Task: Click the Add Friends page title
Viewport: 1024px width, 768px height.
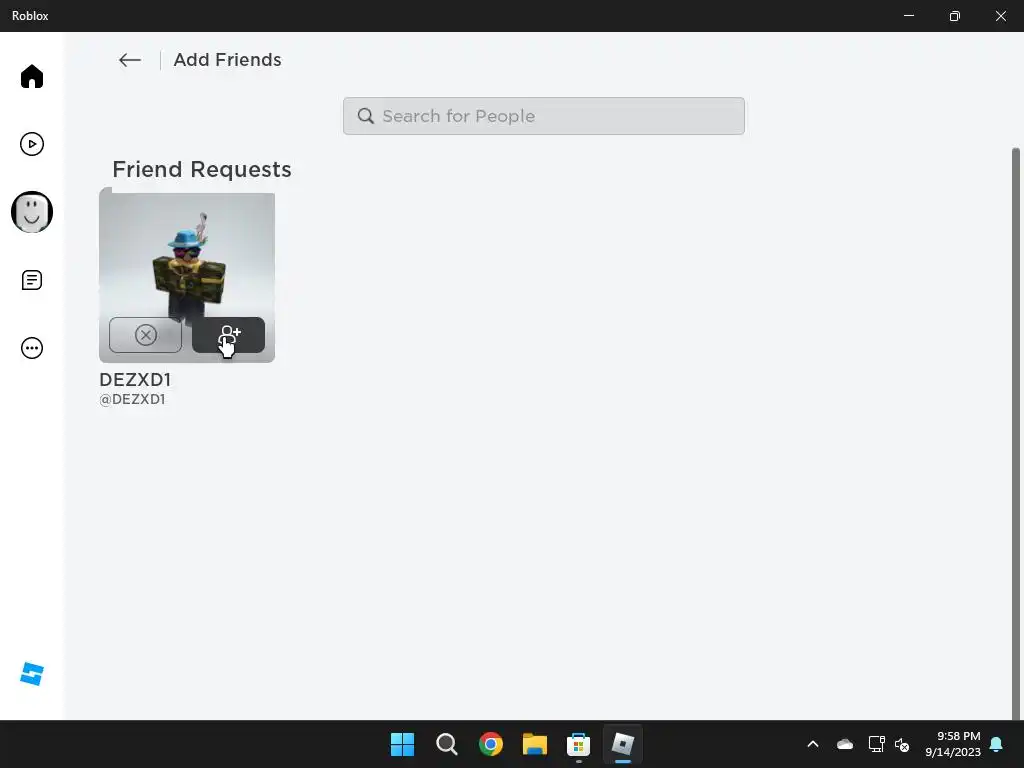Action: [x=227, y=60]
